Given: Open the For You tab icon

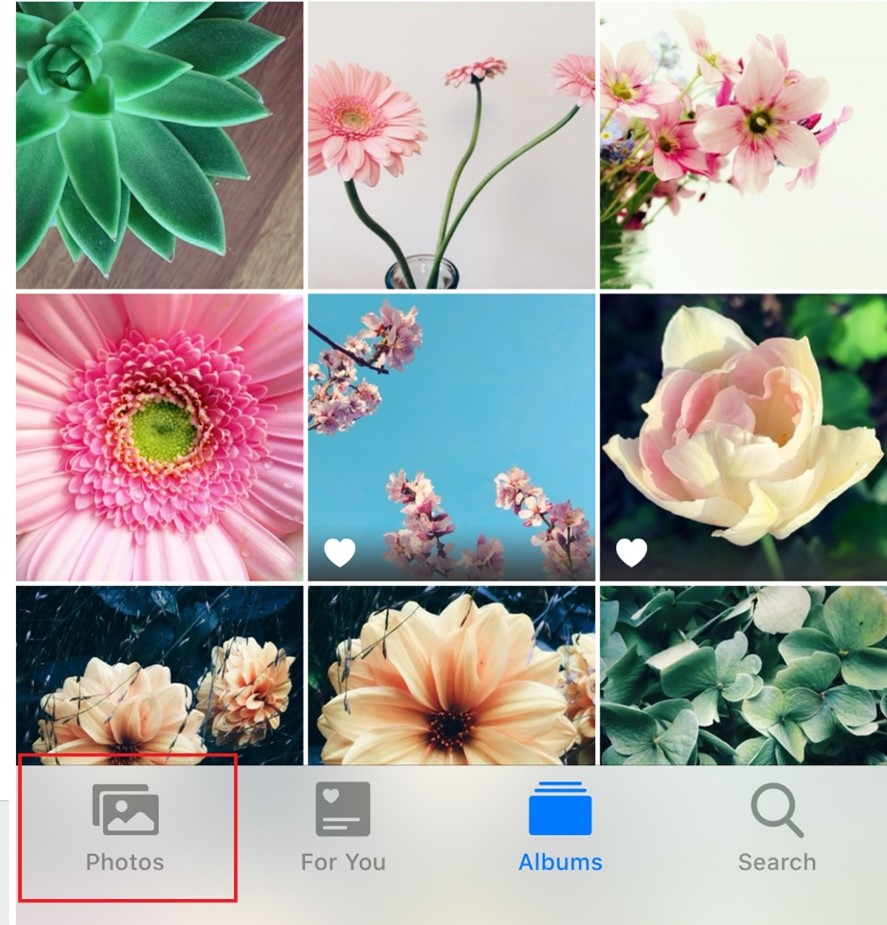Looking at the screenshot, I should coord(343,809).
